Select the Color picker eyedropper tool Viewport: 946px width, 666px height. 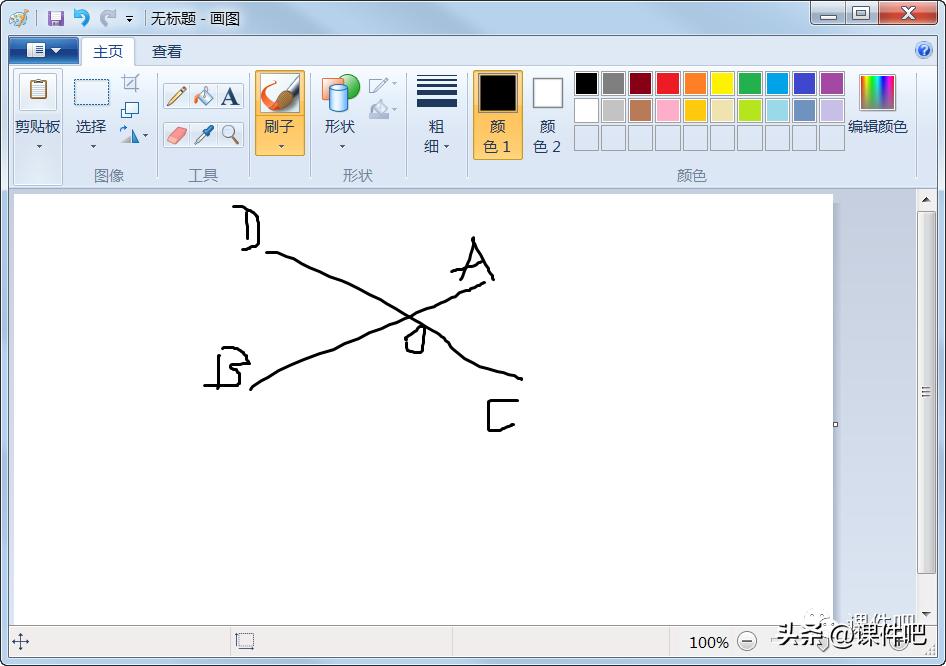pyautogui.click(x=204, y=135)
